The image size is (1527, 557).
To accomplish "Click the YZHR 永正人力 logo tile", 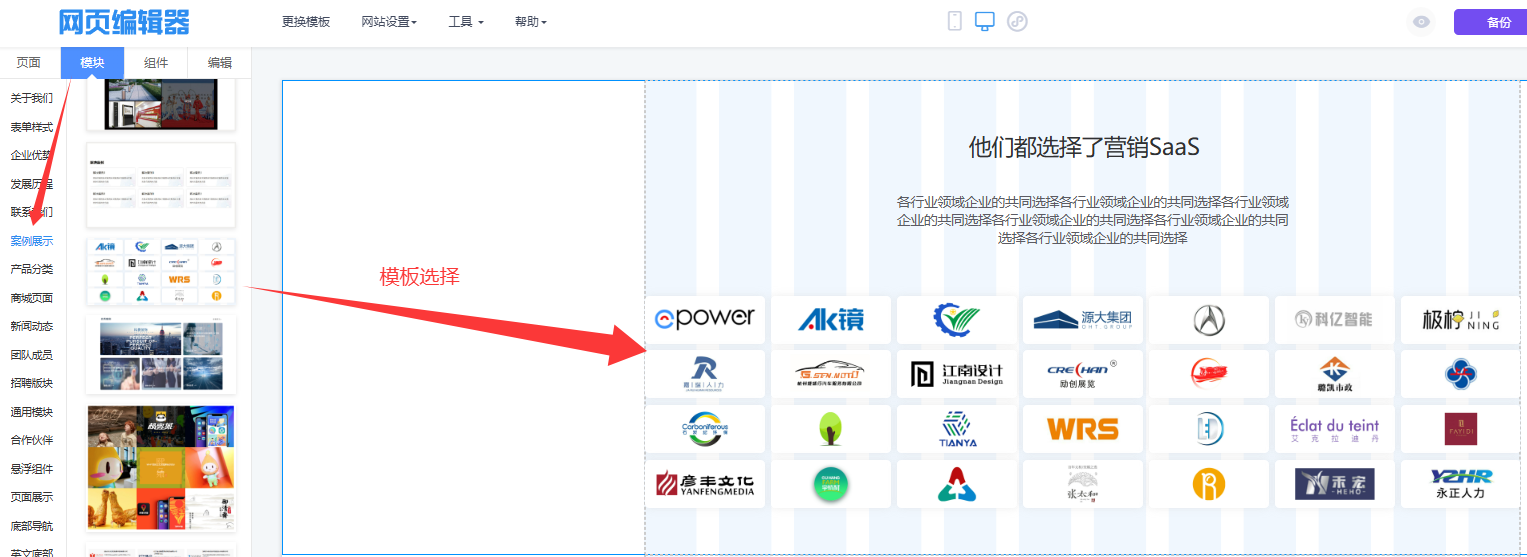I will coord(1461,484).
